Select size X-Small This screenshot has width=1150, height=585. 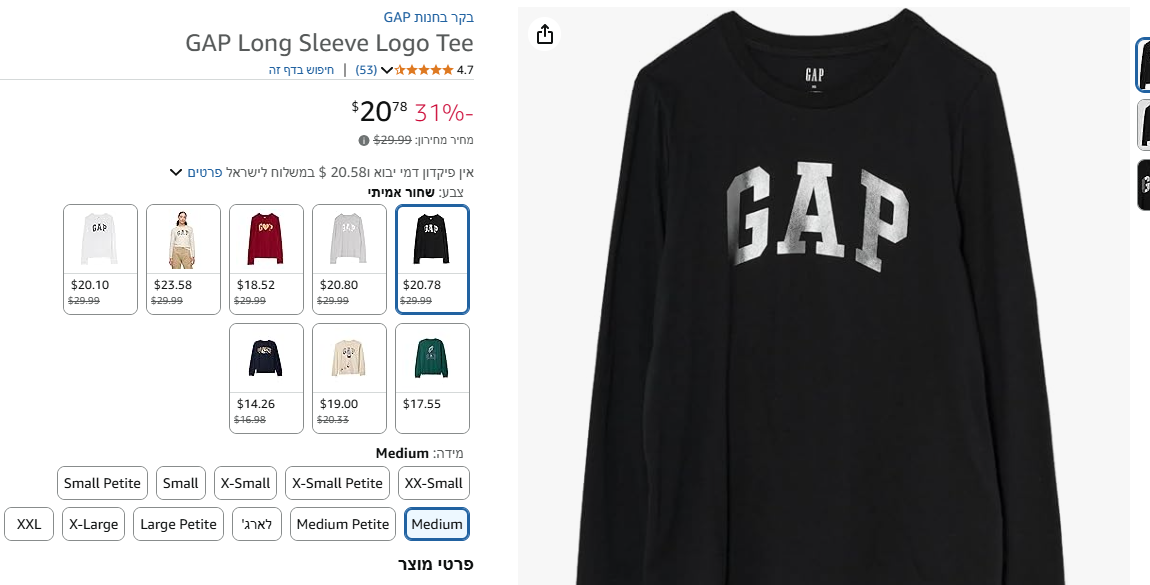pyautogui.click(x=245, y=483)
